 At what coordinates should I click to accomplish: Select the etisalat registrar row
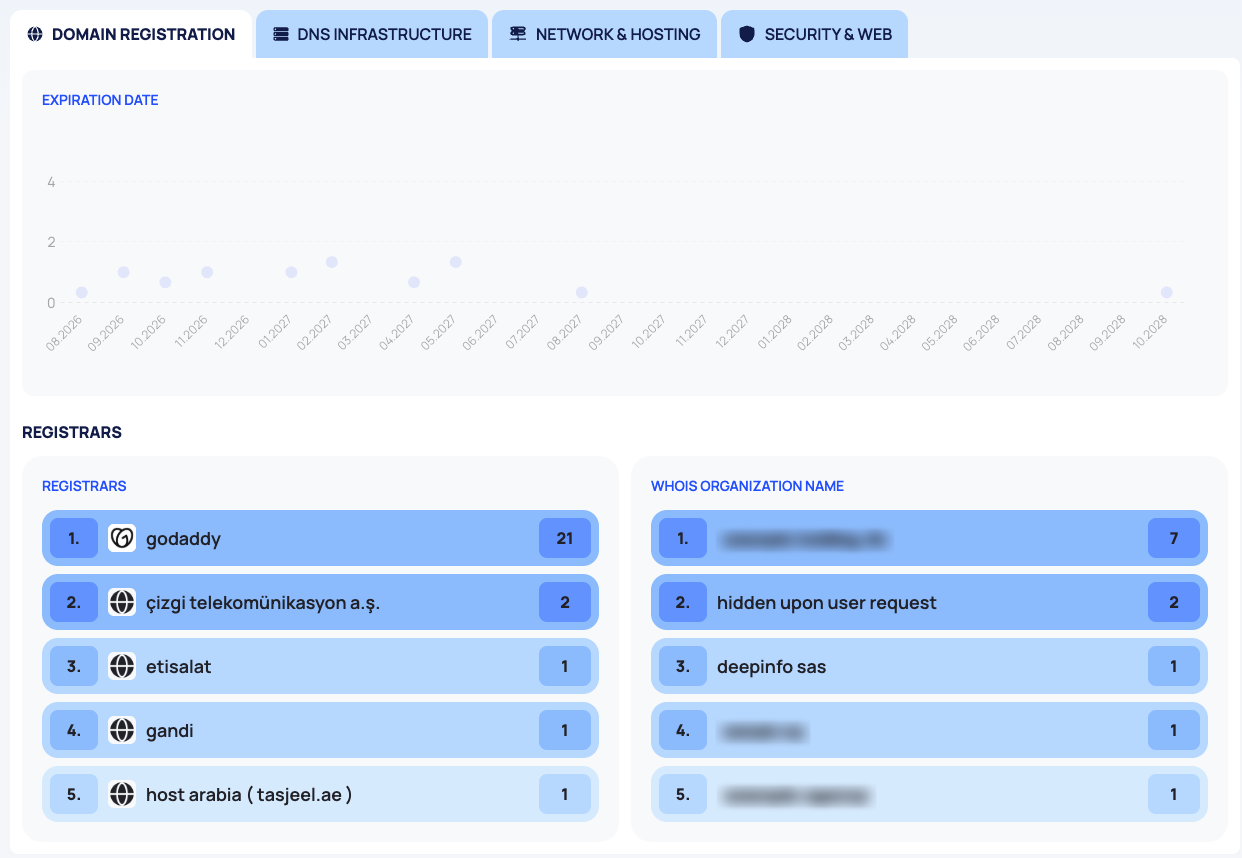tap(320, 666)
